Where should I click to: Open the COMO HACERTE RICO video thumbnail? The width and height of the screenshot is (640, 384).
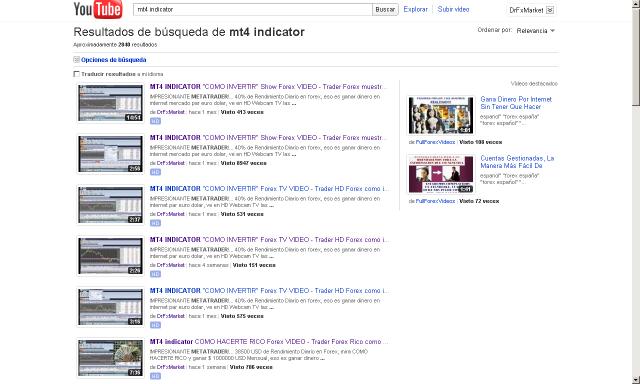[110, 358]
